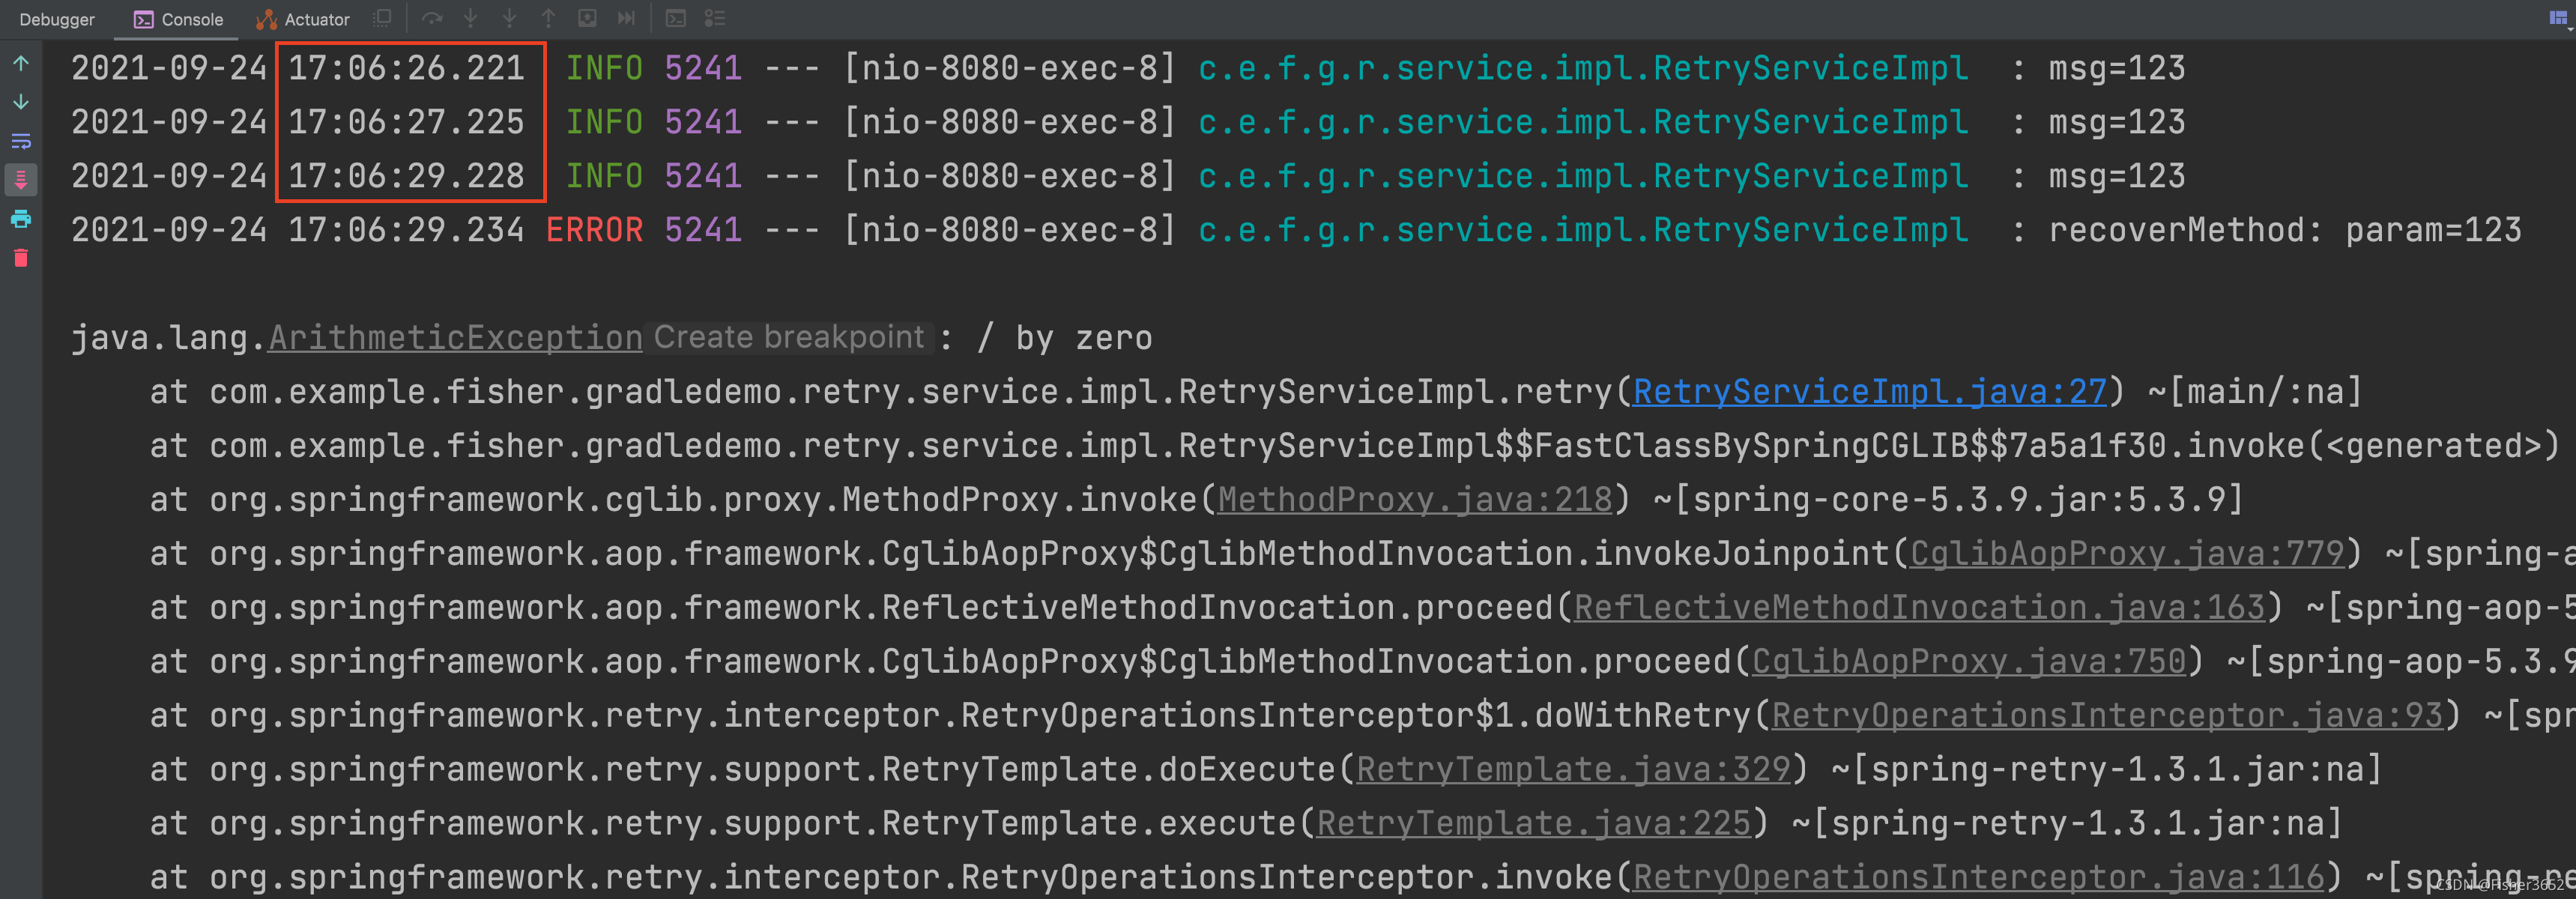Click the ArithmeticException link
The image size is (2576, 899).
455,338
